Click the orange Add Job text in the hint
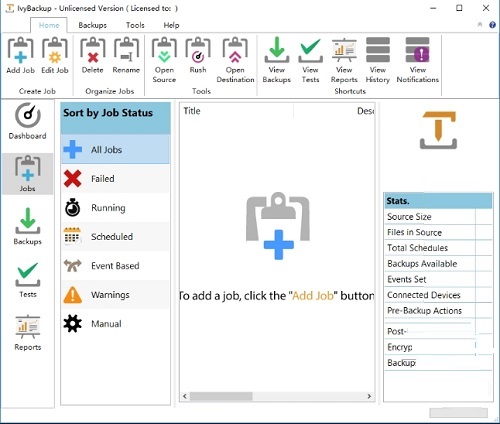 tap(313, 296)
